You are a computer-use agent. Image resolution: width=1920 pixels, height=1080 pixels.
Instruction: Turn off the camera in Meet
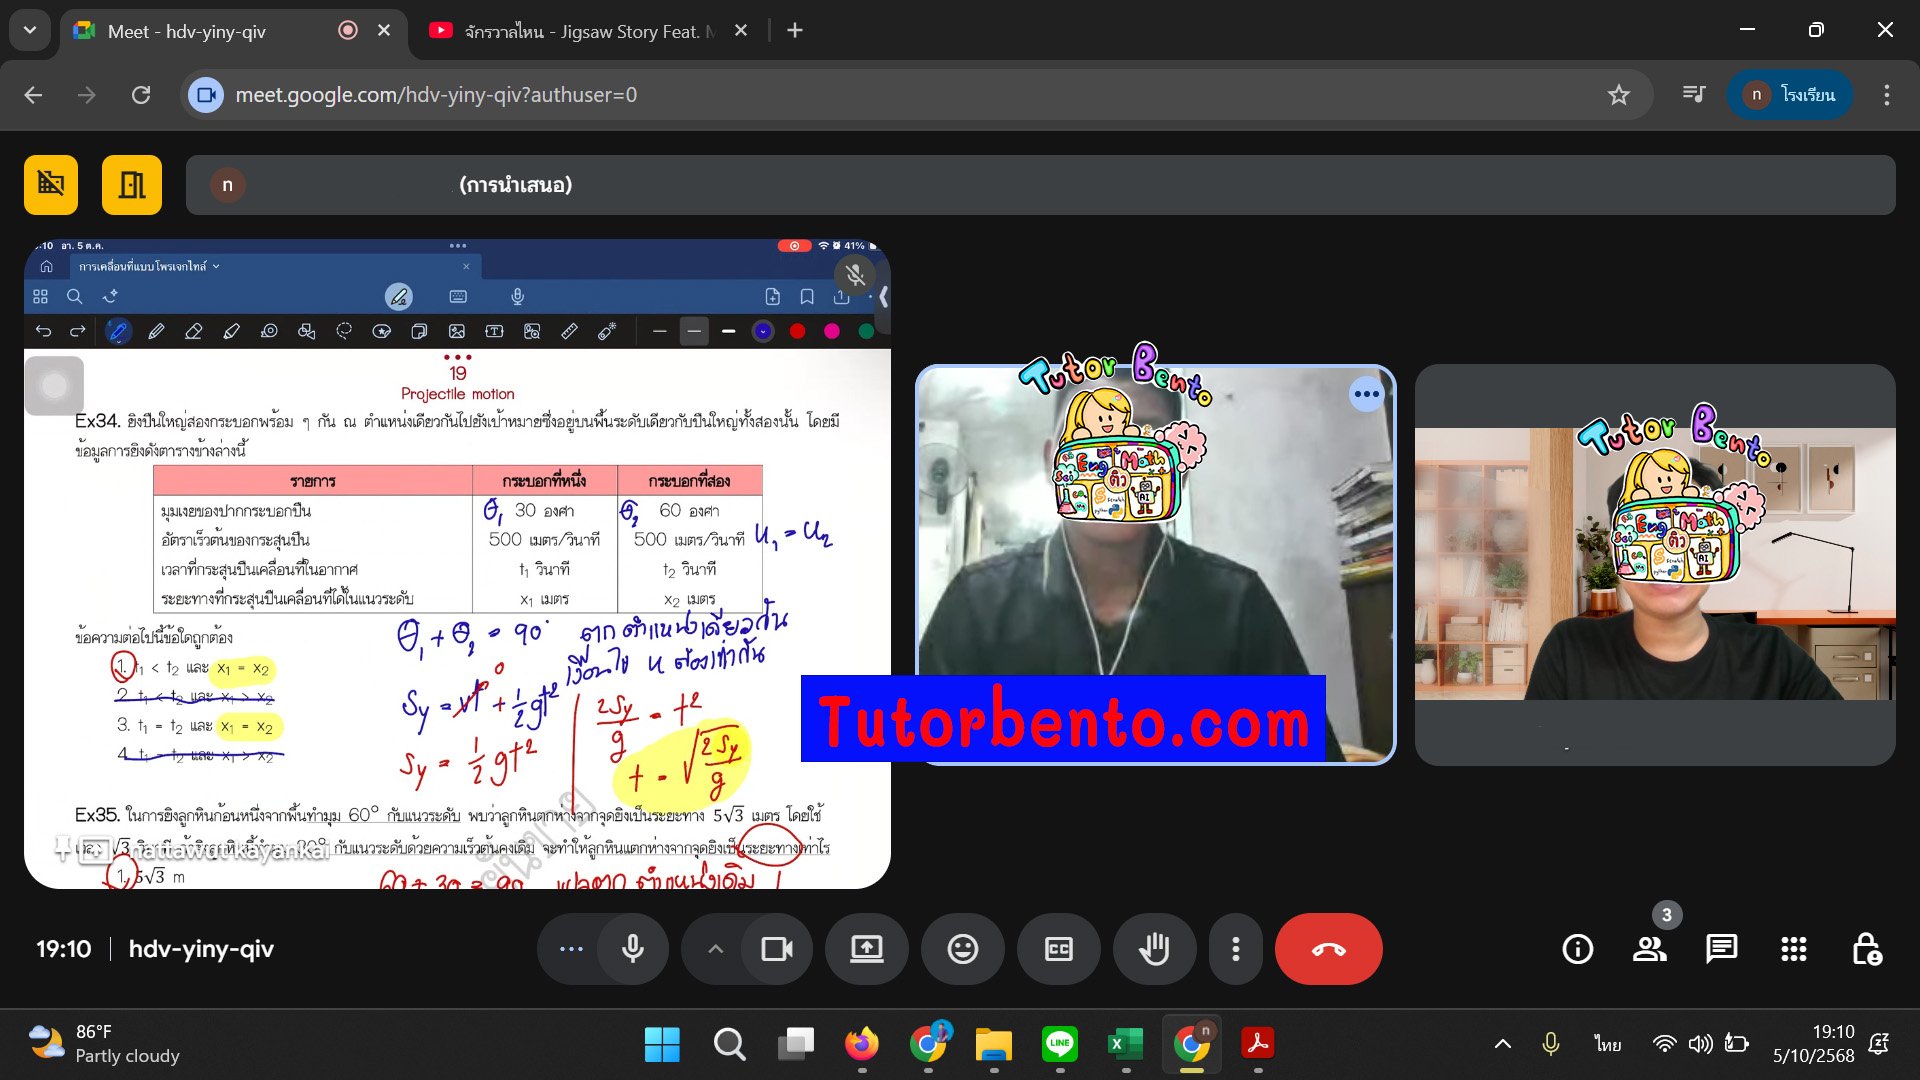[x=777, y=949]
